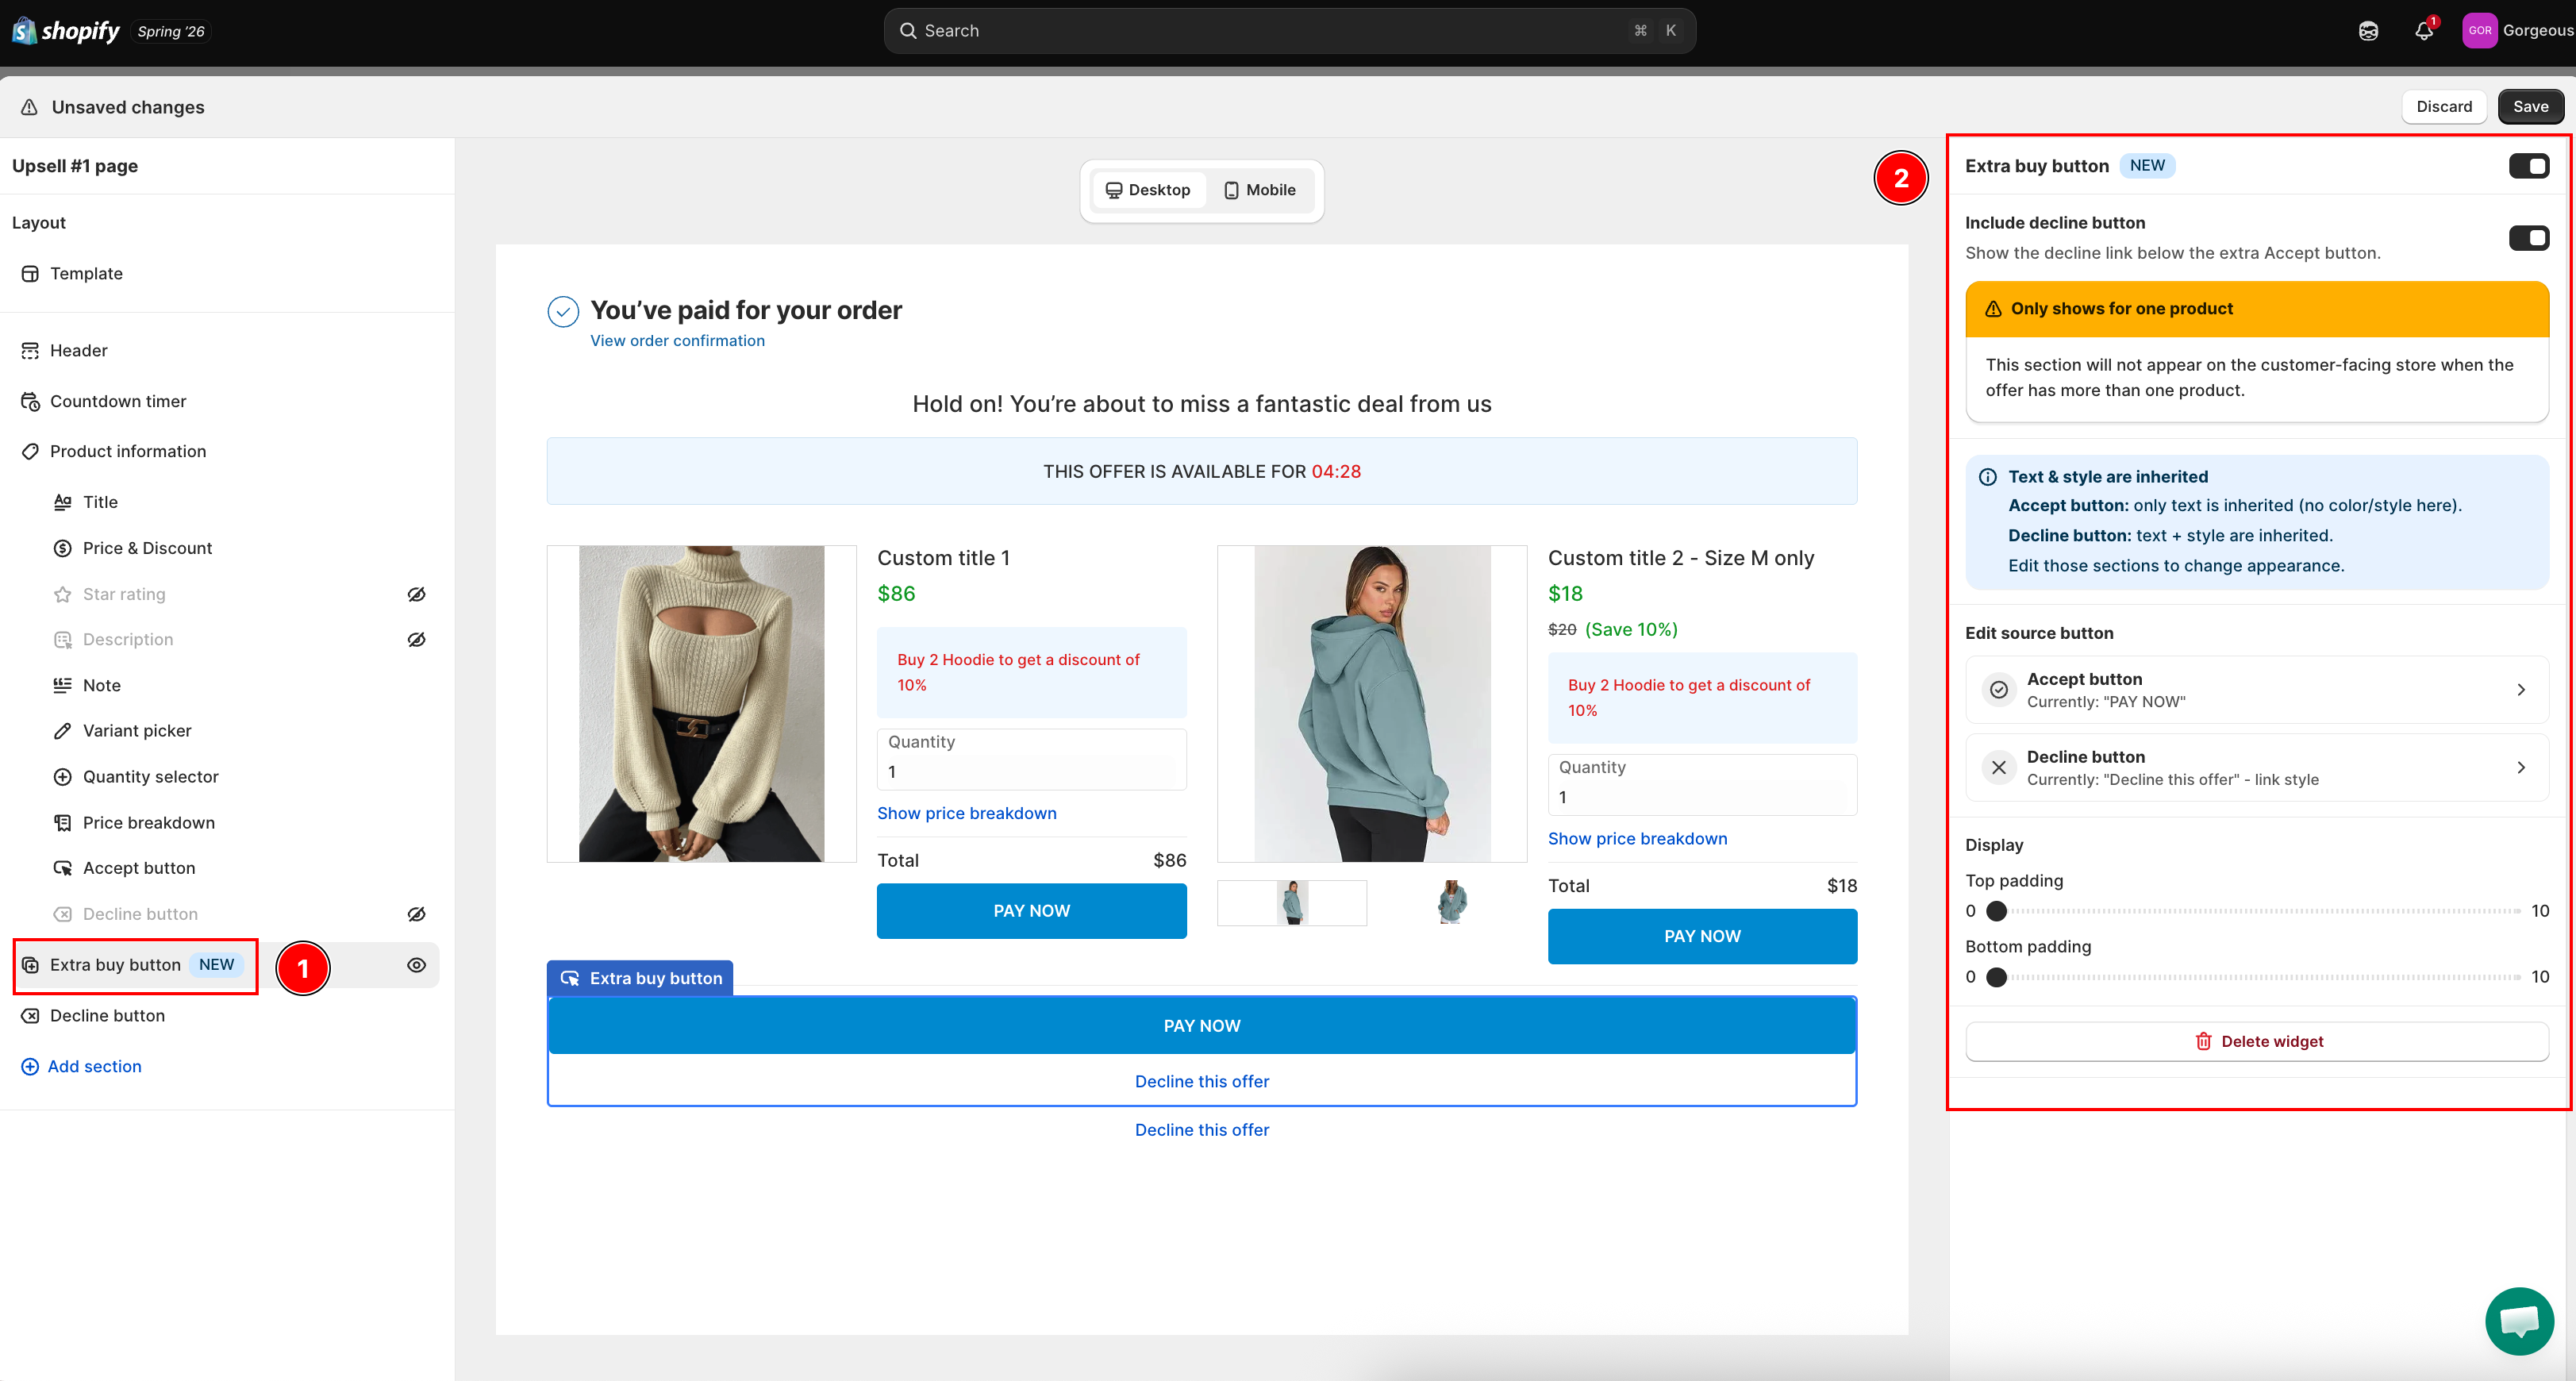The width and height of the screenshot is (2576, 1381).
Task: Click the Price & Discount dollar icon
Action: pos(62,548)
